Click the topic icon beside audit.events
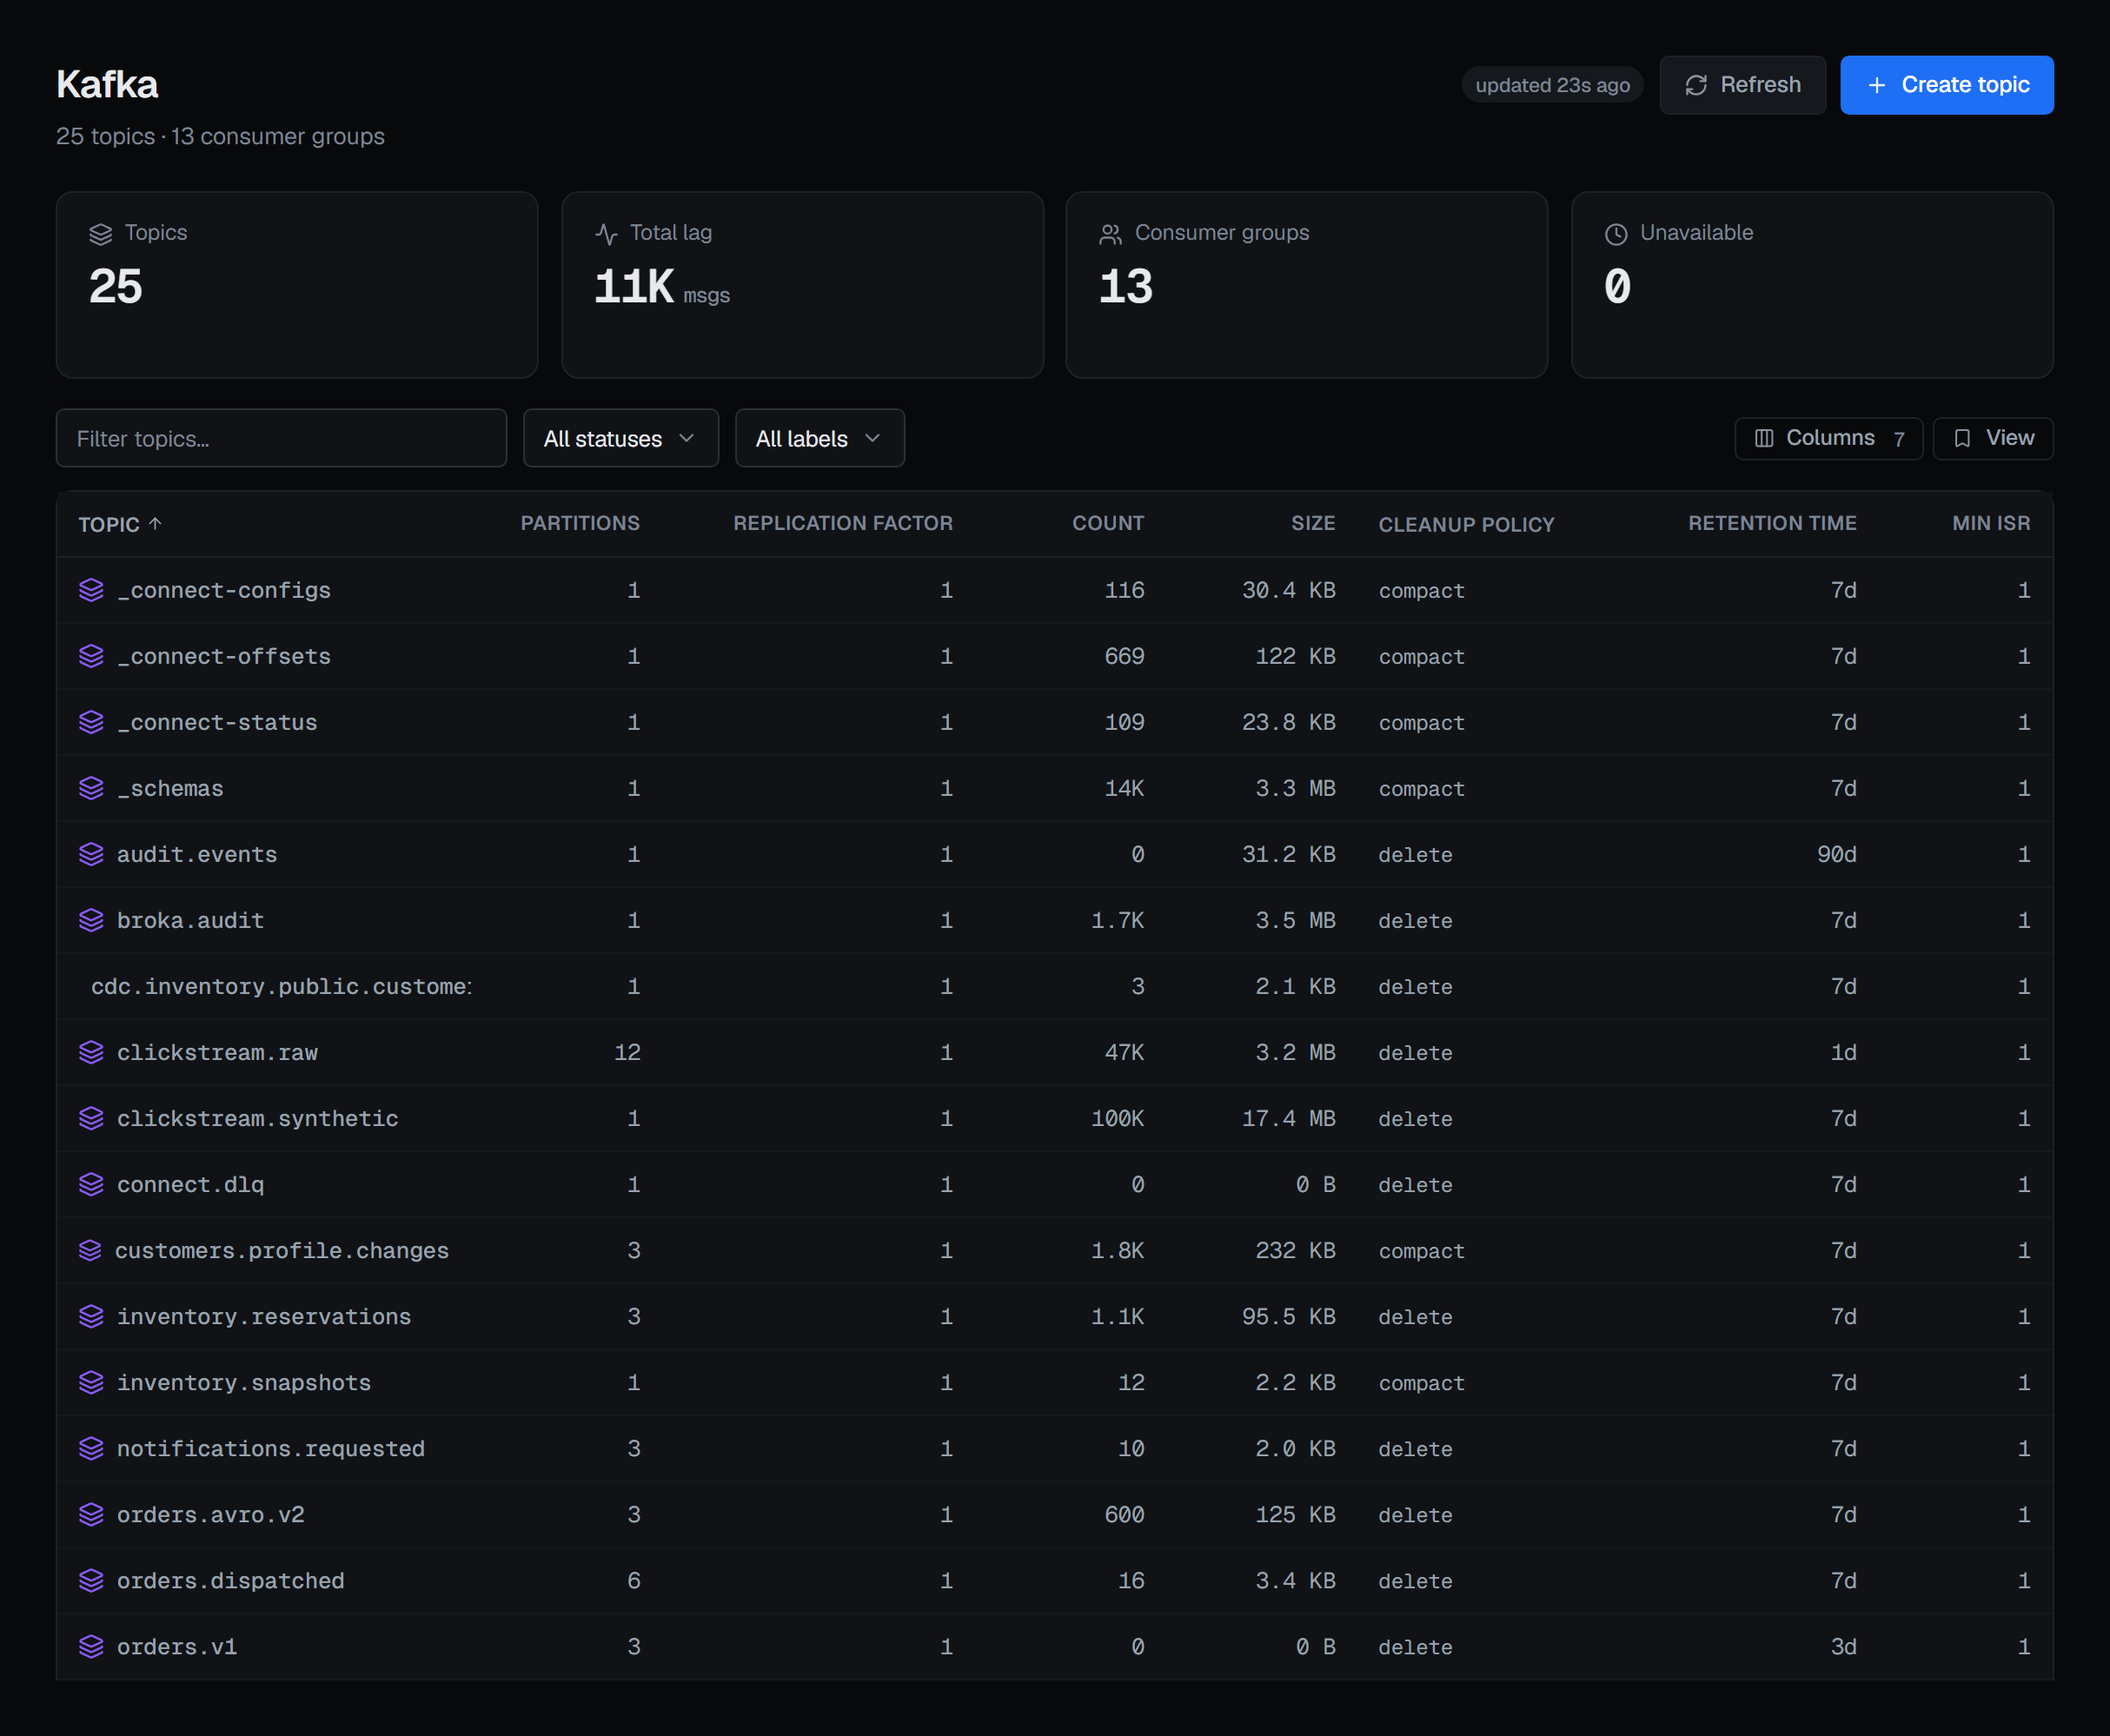The width and height of the screenshot is (2110, 1736). click(x=91, y=854)
